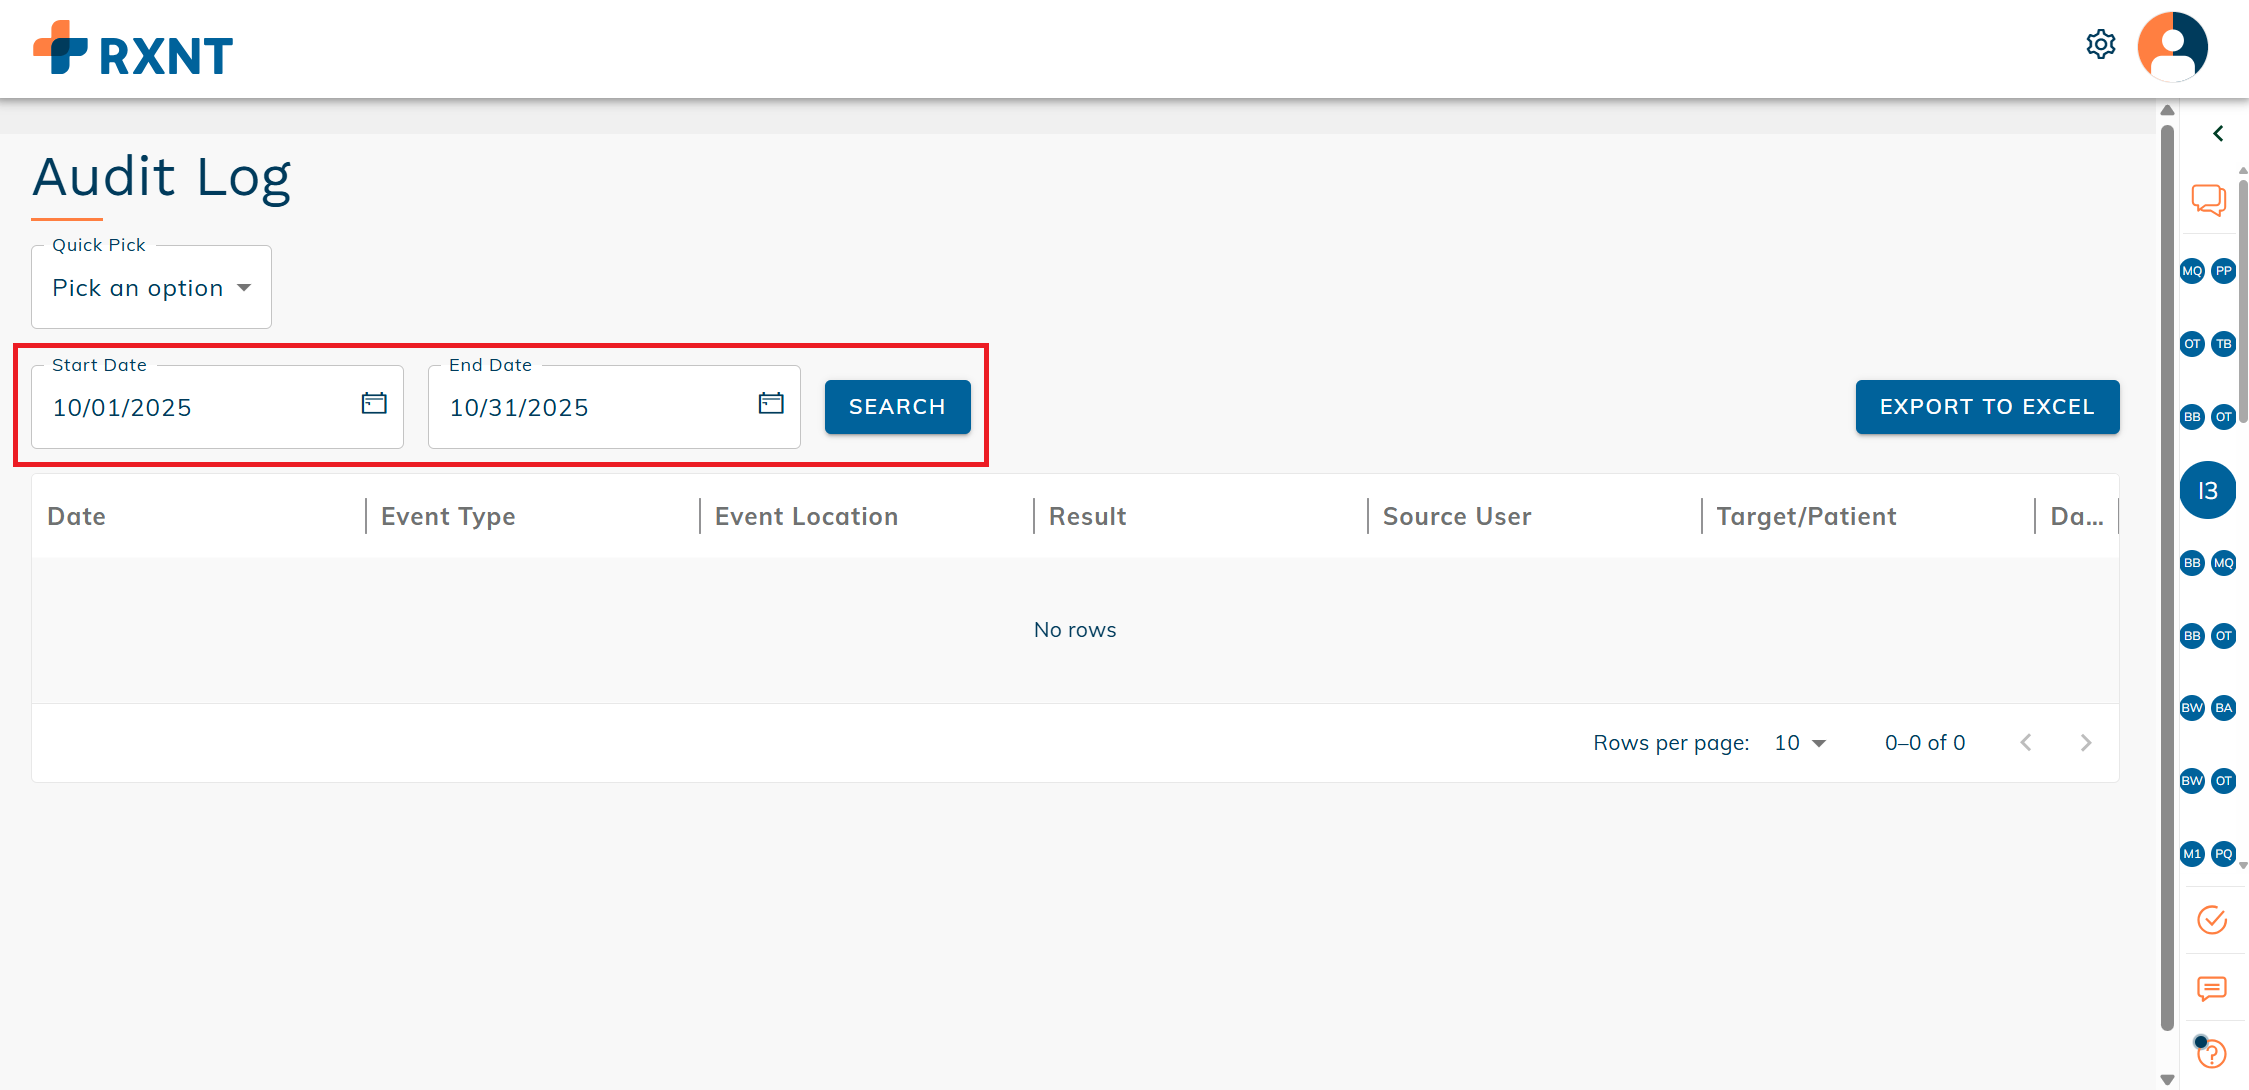Sort by Source User column header
2249x1090 pixels.
pyautogui.click(x=1456, y=516)
